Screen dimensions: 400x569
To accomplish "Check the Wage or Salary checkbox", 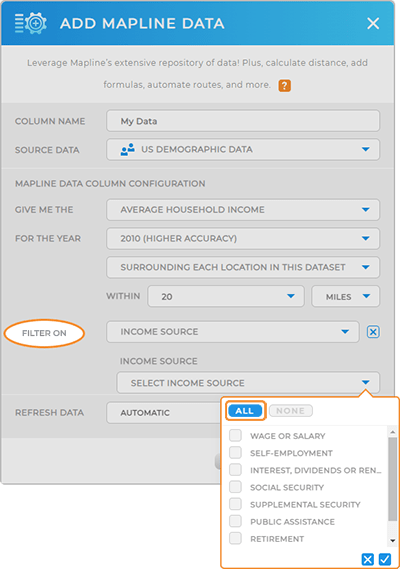I will 235,435.
